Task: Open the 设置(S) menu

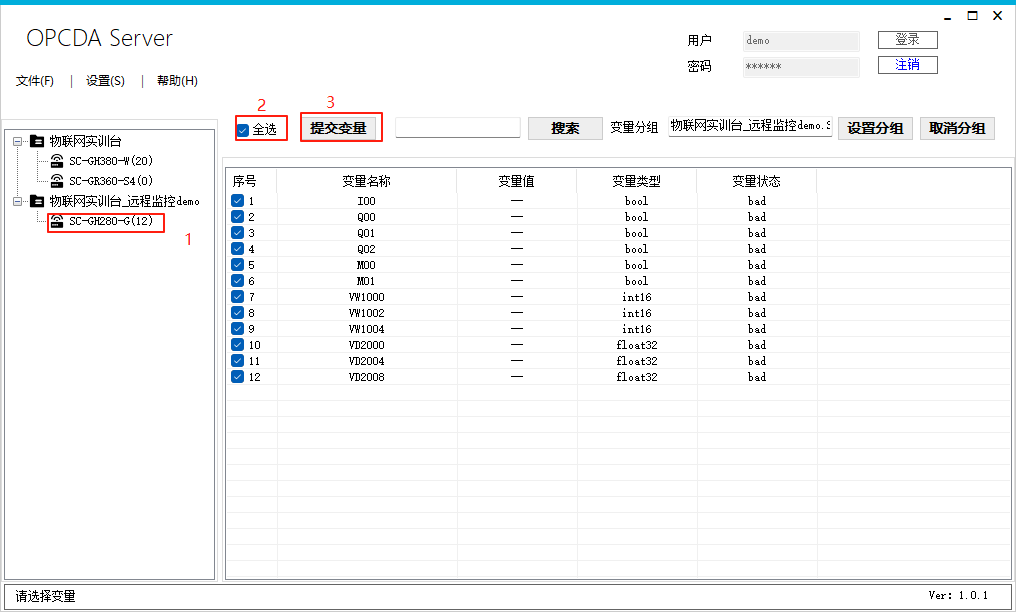Action: pyautogui.click(x=105, y=81)
